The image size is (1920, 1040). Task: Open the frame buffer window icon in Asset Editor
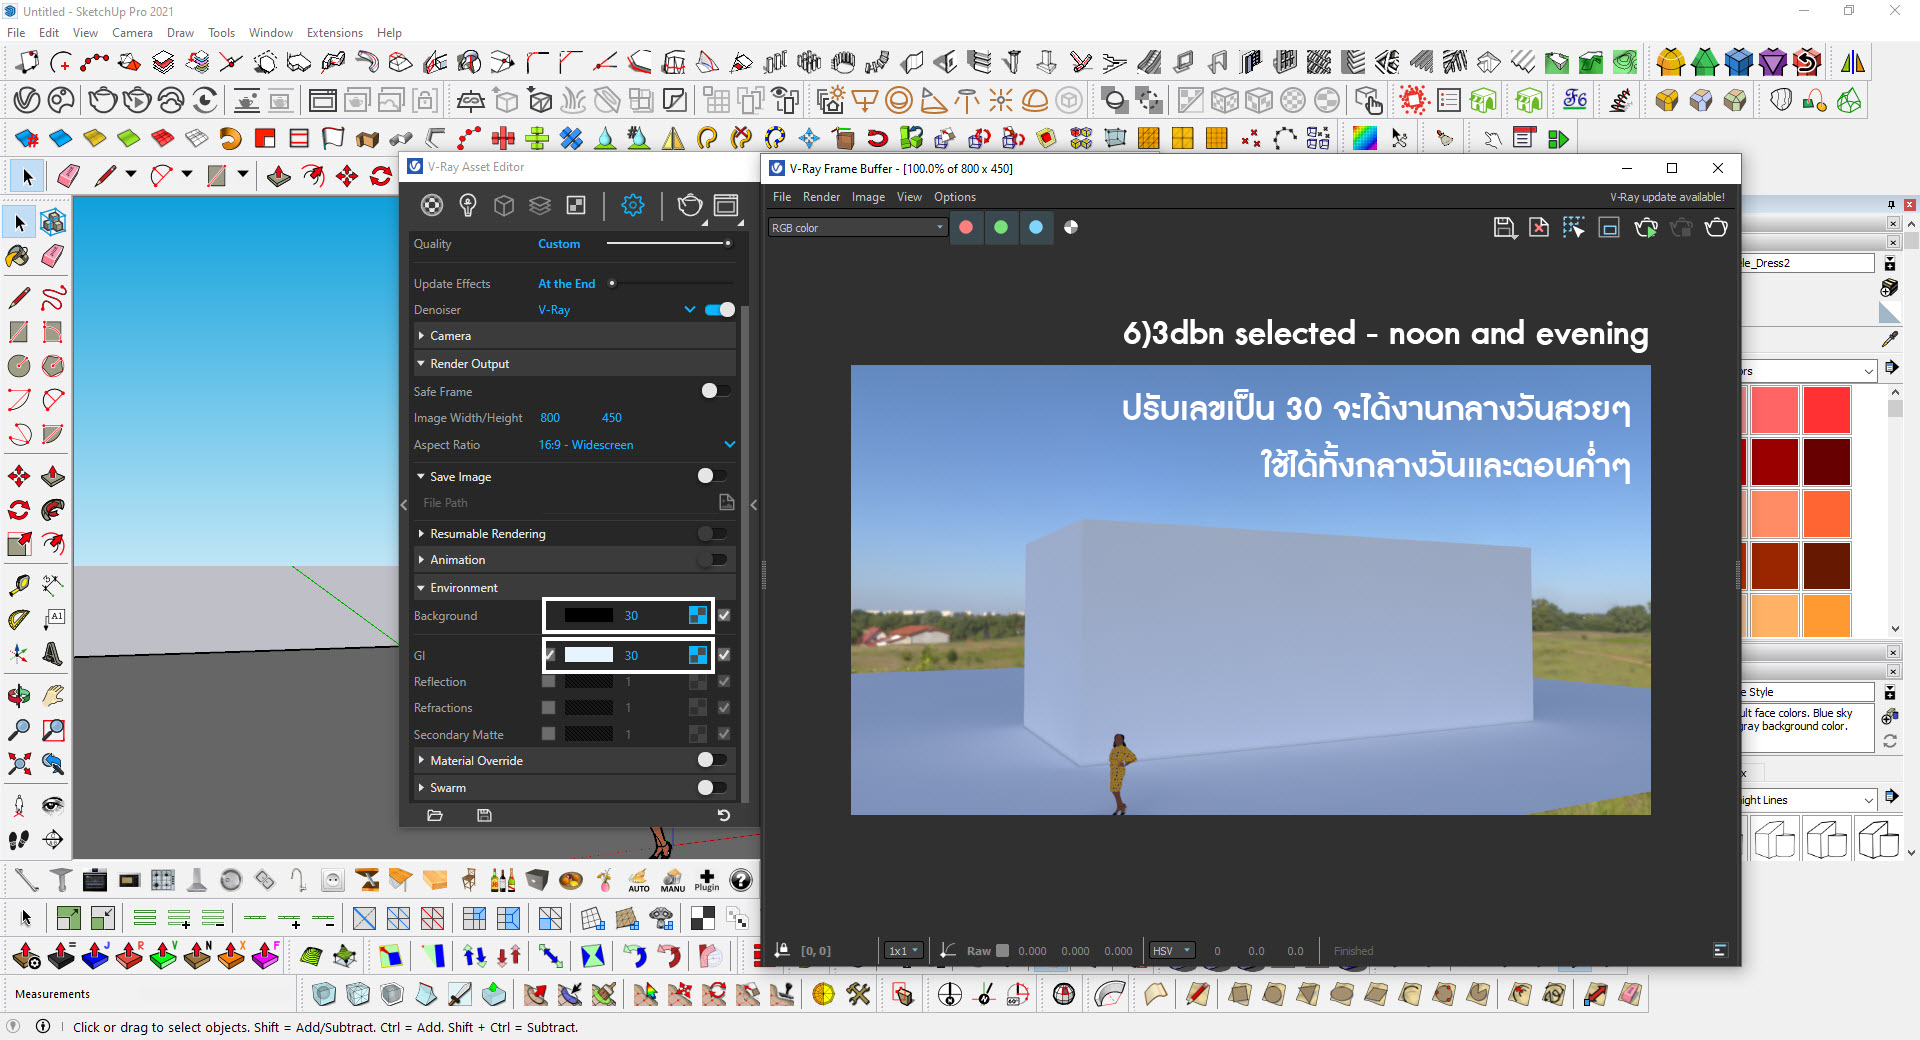click(727, 206)
